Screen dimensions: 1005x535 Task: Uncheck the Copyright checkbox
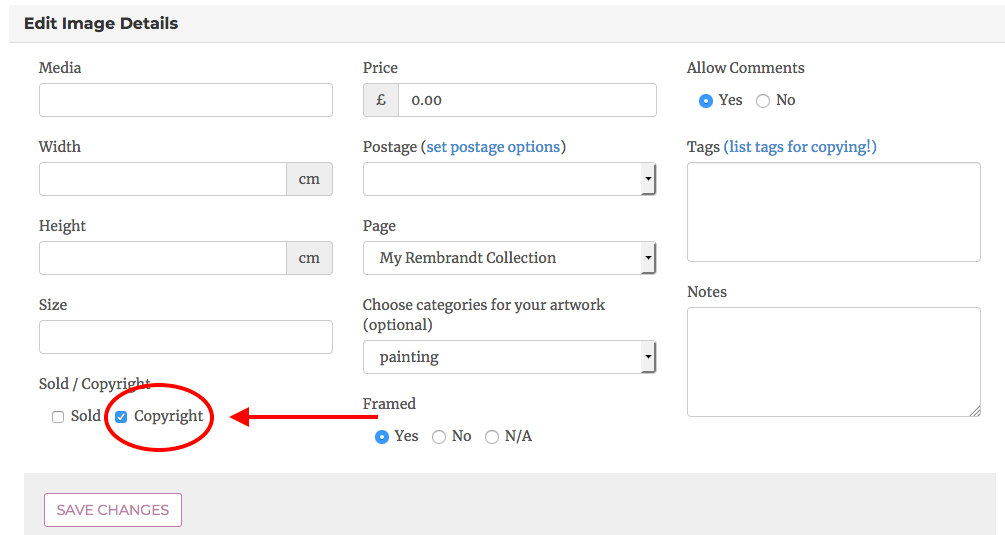tap(121, 417)
